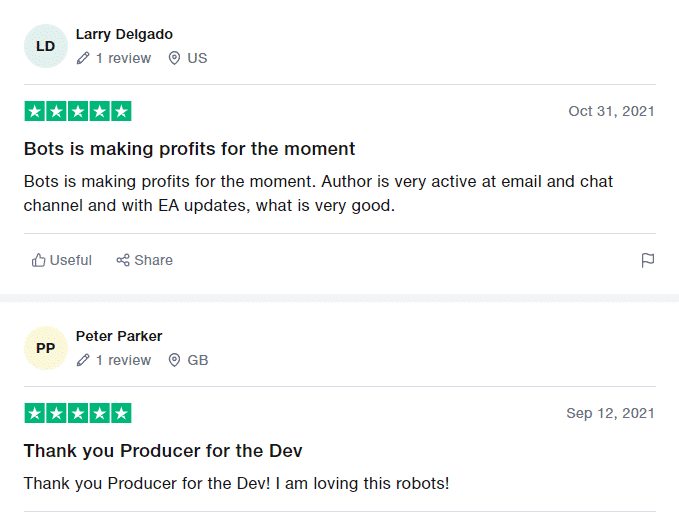This screenshot has width=679, height=512.
Task: Click the five-star rating on Peter's review
Action: (78, 413)
